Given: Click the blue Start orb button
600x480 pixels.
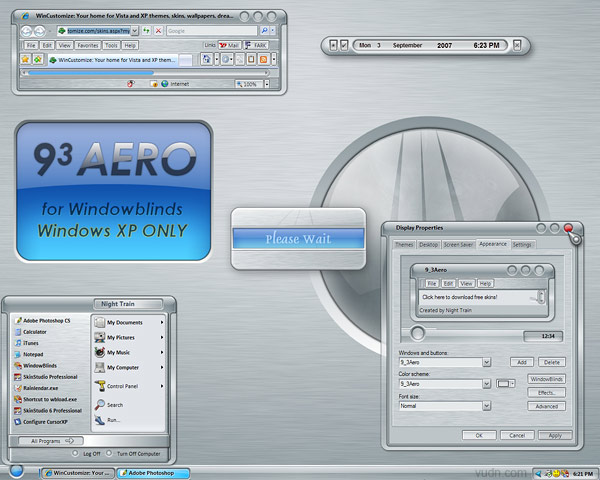Looking at the screenshot, I should (x=16, y=471).
